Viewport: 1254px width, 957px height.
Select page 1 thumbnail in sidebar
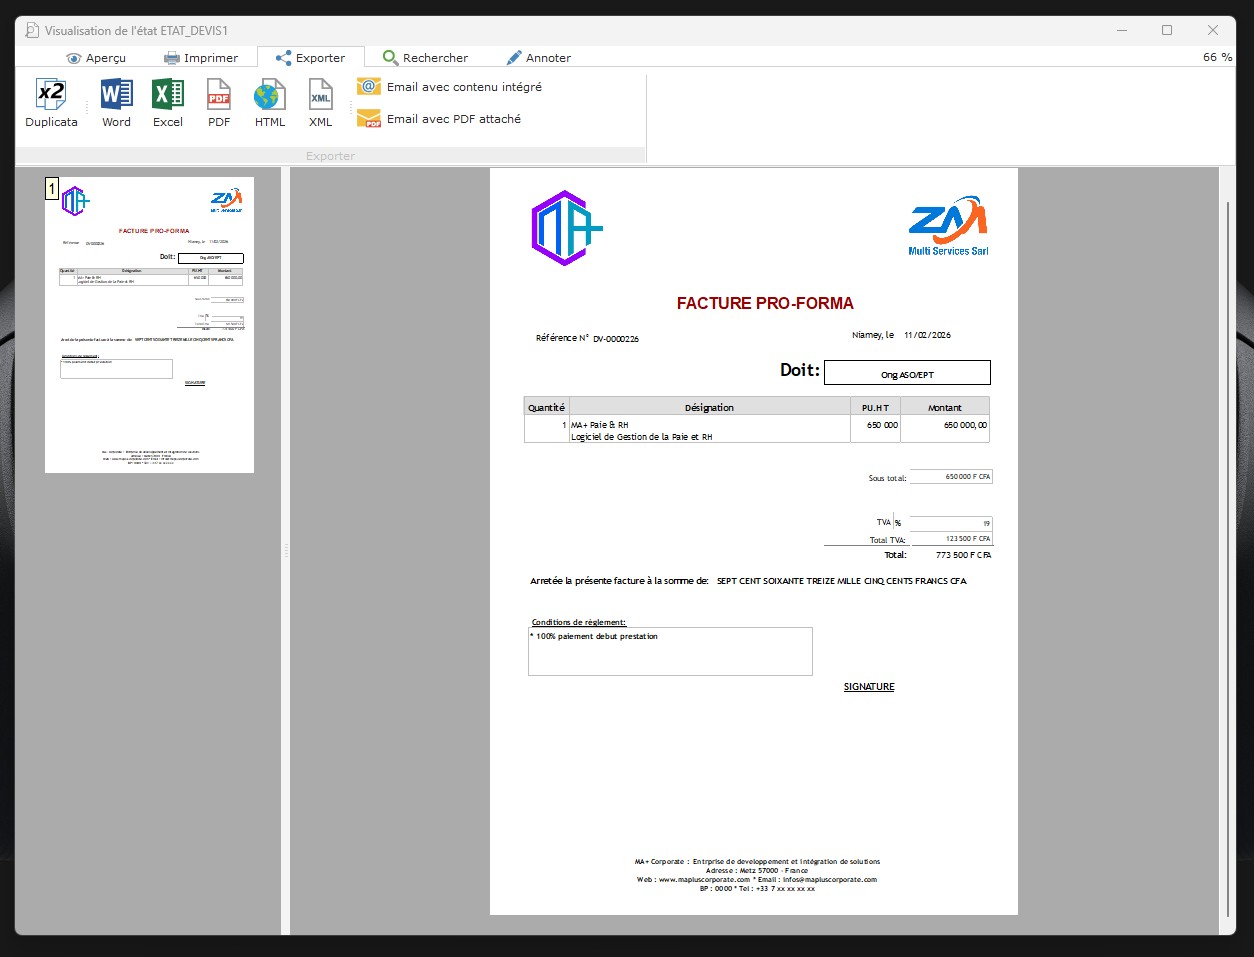click(x=149, y=325)
